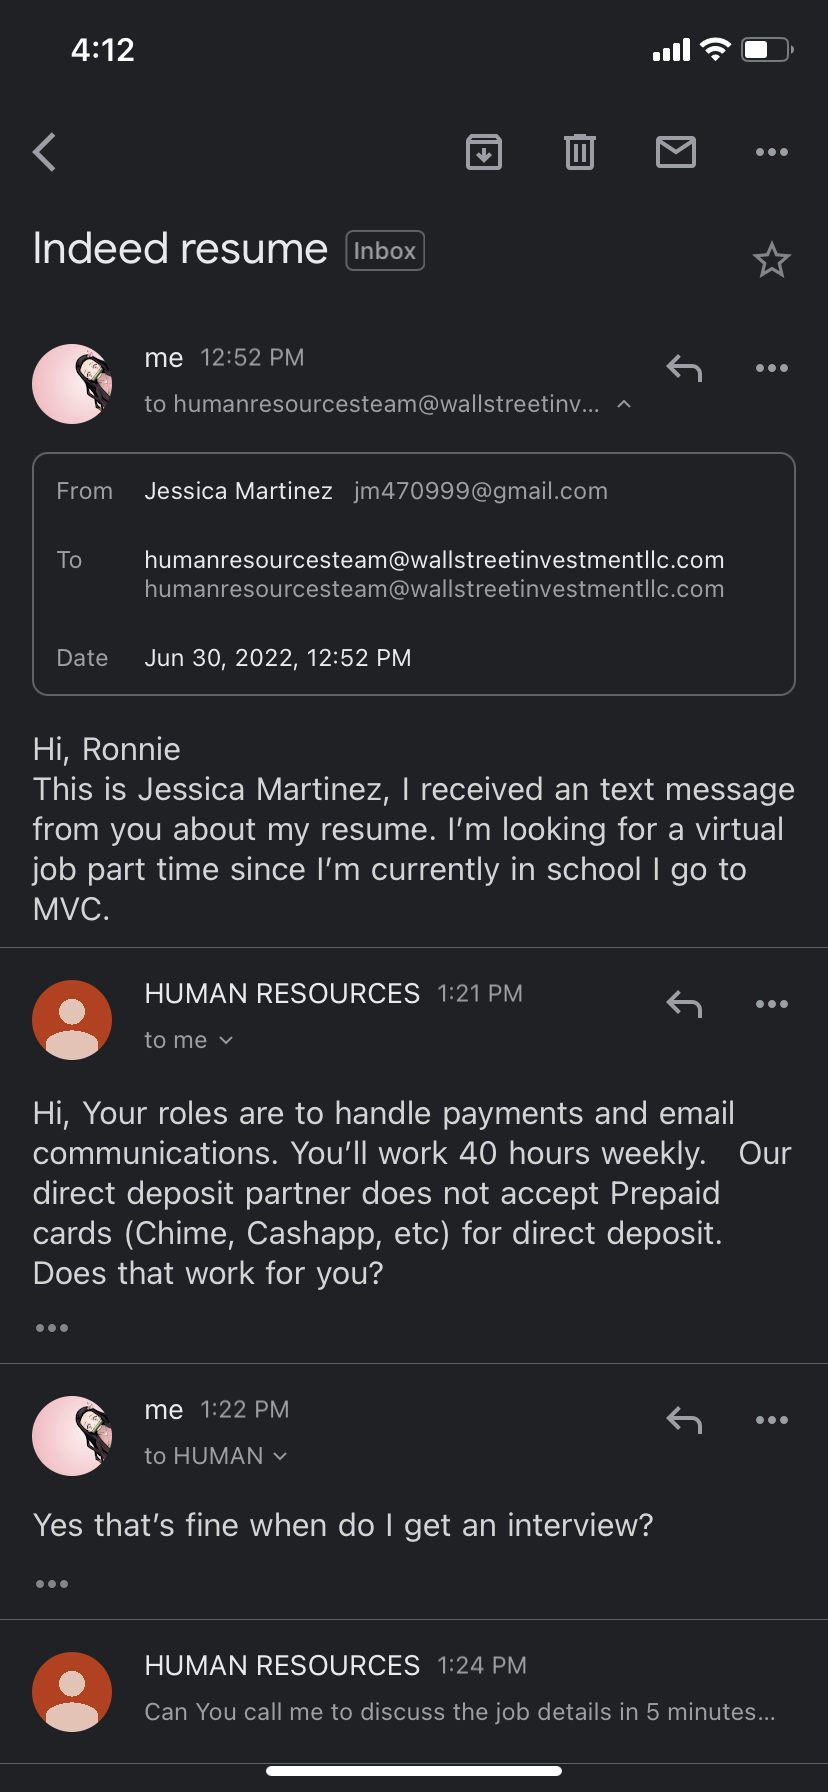Image resolution: width=828 pixels, height=1792 pixels.
Task: Open more options for 1:22 PM message
Action: pyautogui.click(x=772, y=1420)
